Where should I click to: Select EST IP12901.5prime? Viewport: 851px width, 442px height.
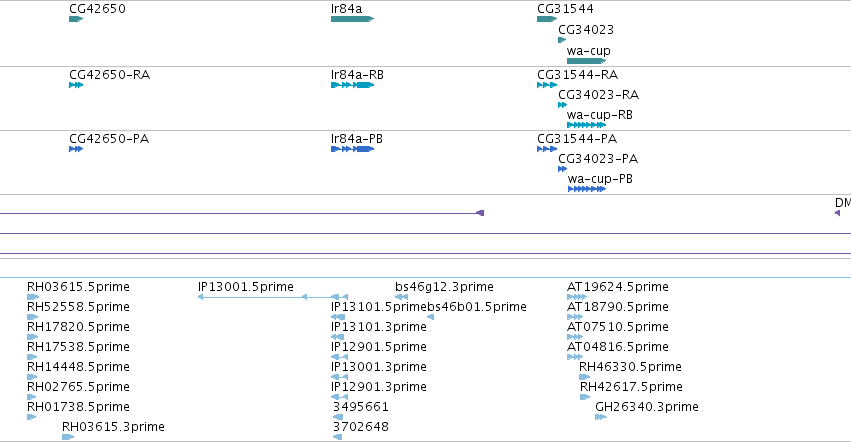click(378, 346)
